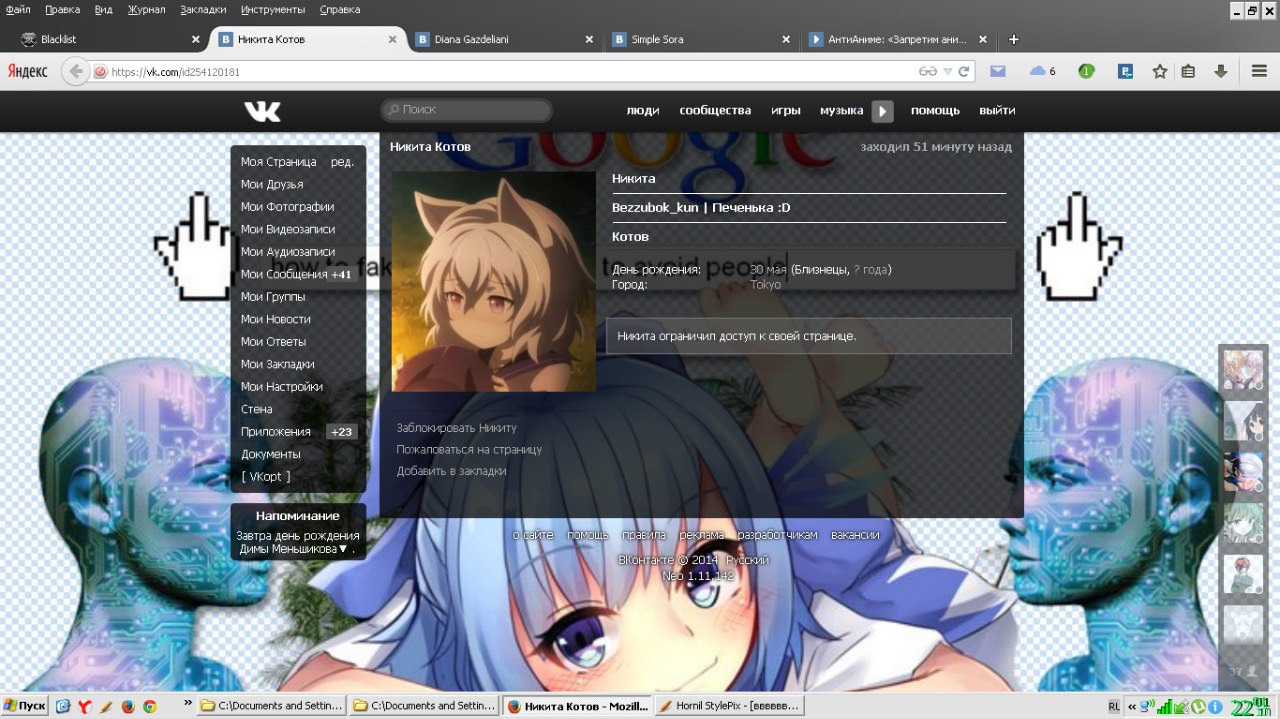Click ред. edit link in sidebar
1280x719 pixels.
342,162
